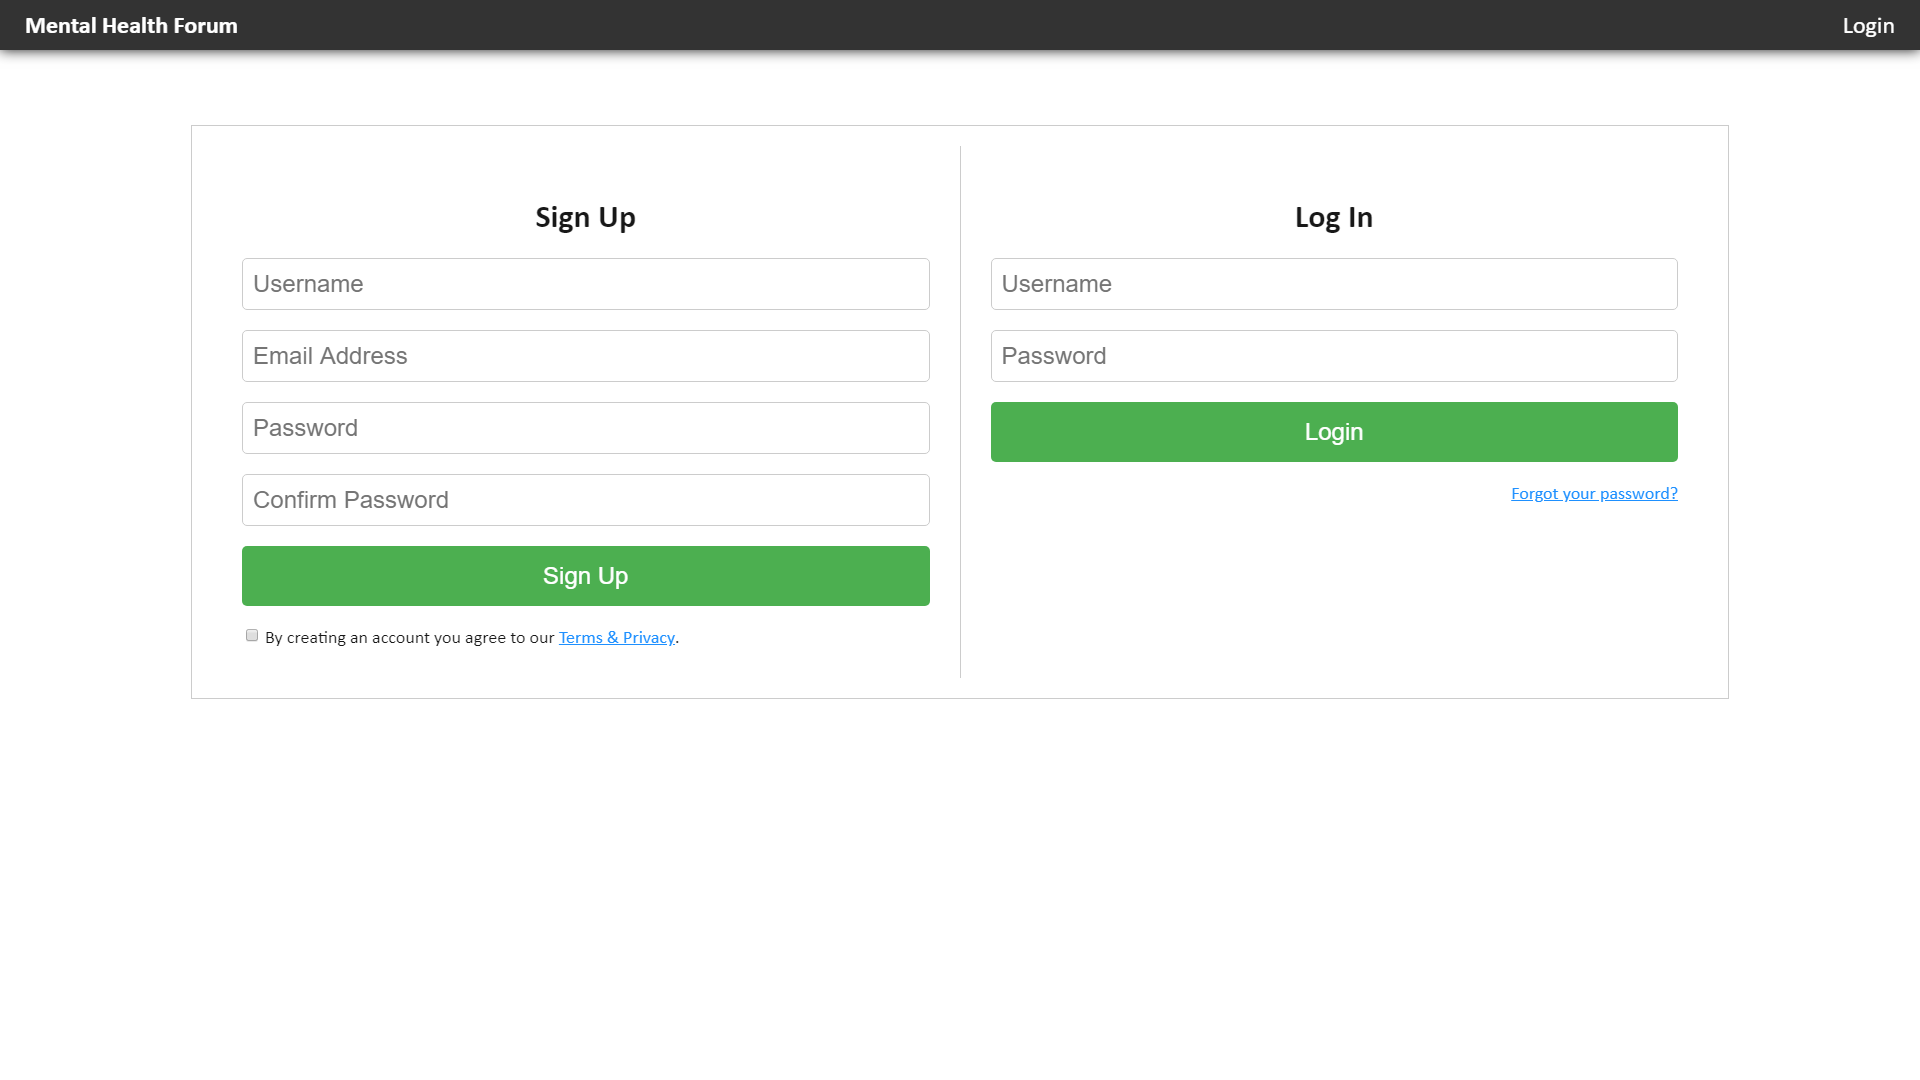Click into the Confirm Password field
The height and width of the screenshot is (1080, 1920).
click(585, 500)
